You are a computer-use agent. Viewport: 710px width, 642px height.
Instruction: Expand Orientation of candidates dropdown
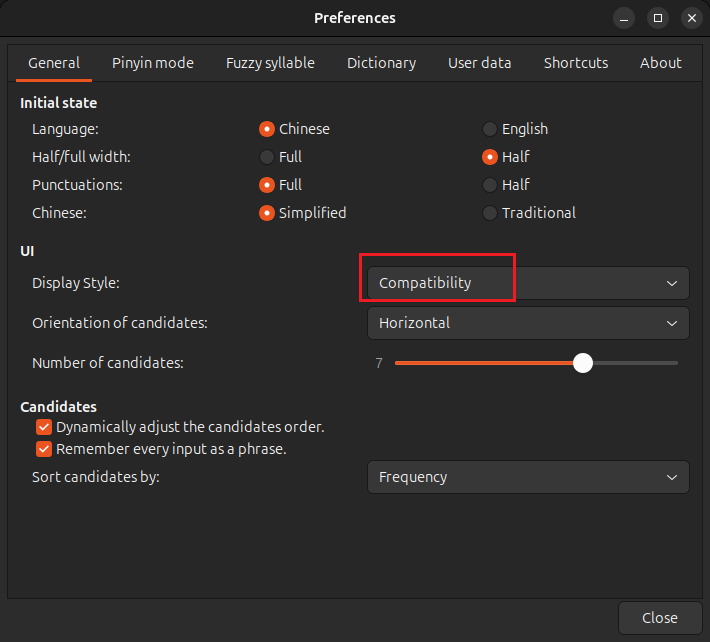coord(528,323)
